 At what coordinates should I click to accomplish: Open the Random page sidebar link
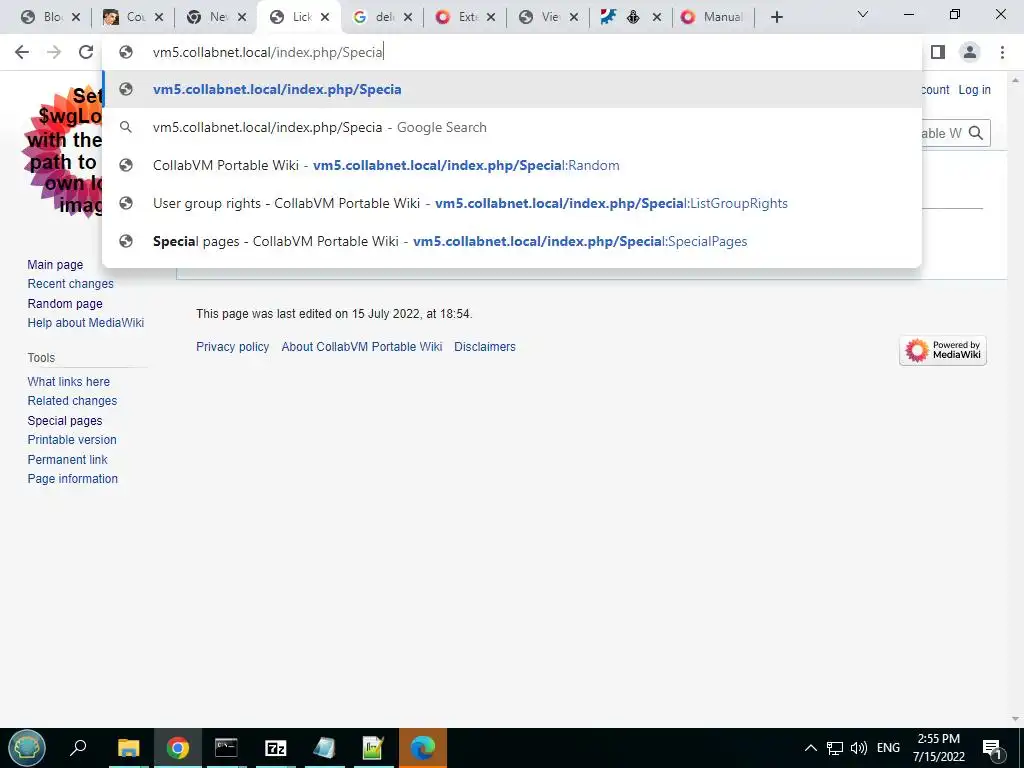click(65, 304)
